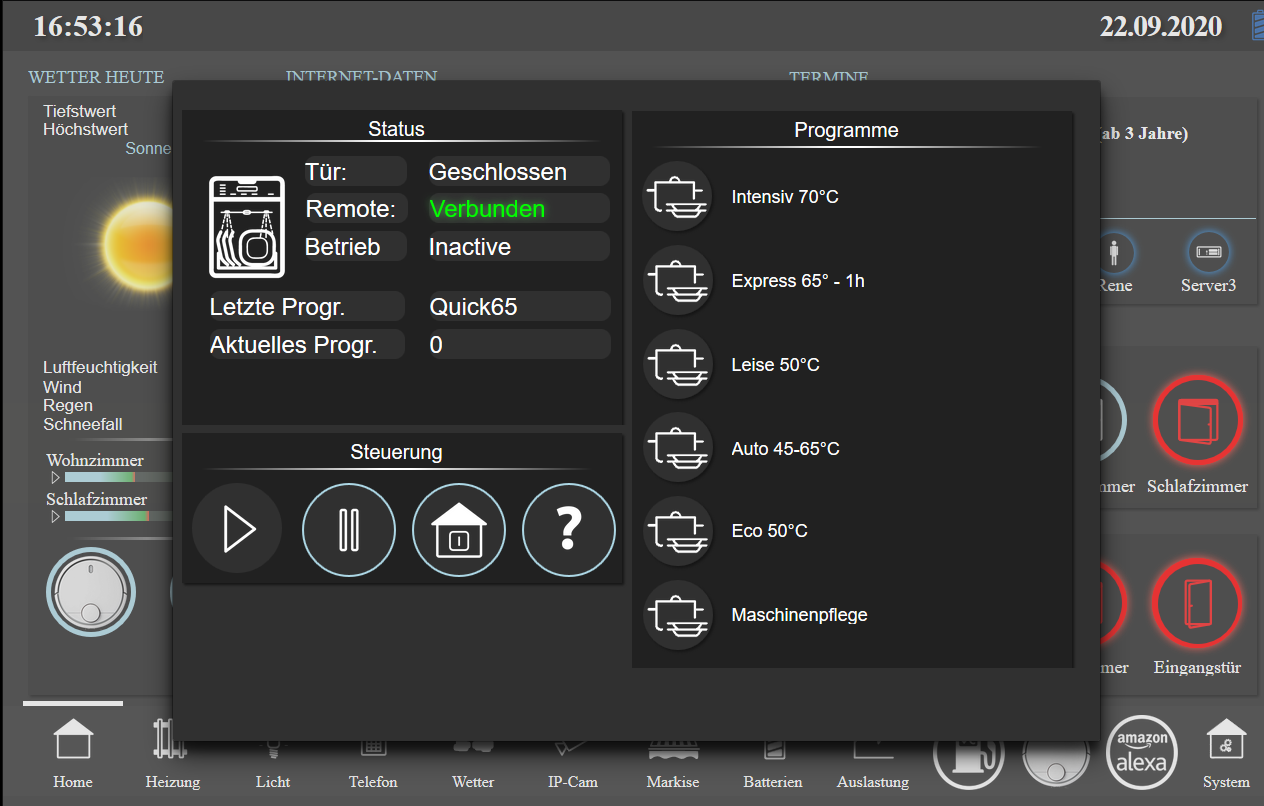Click the Tiefstwert label
This screenshot has width=1264, height=806.
[80, 111]
